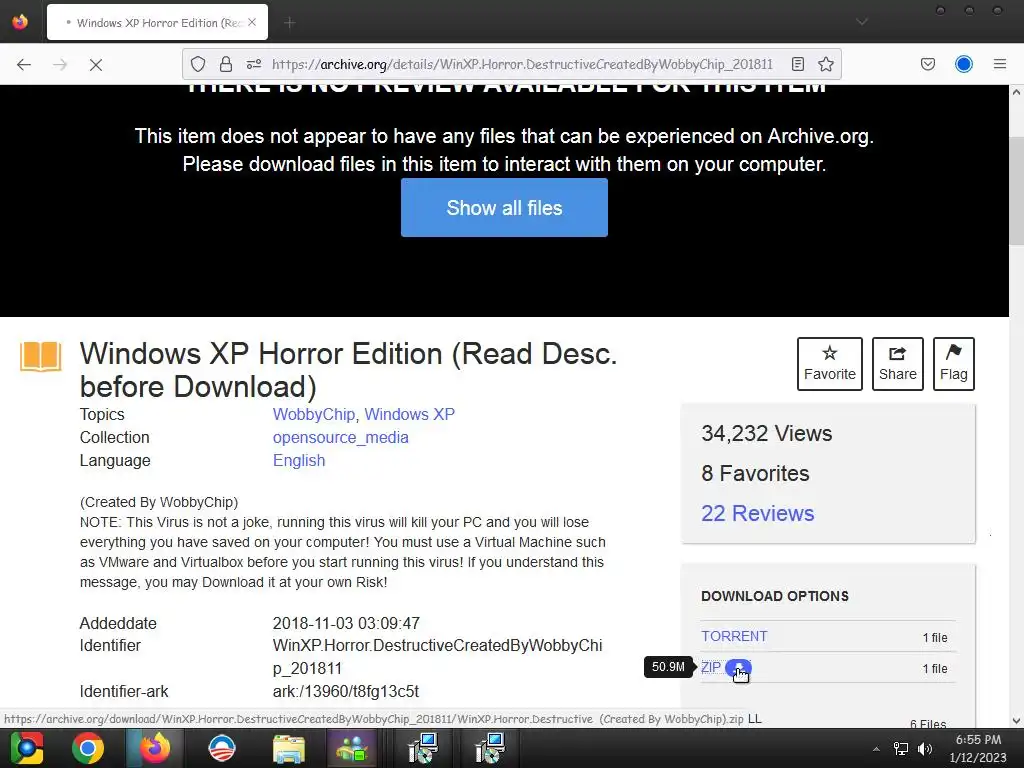Click the Firefox taskbar icon
The width and height of the screenshot is (1024, 768).
click(x=155, y=748)
